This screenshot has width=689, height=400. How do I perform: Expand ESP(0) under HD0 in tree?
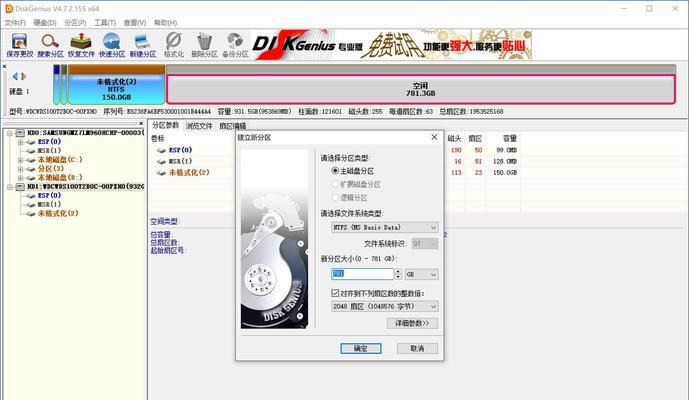click(x=20, y=142)
